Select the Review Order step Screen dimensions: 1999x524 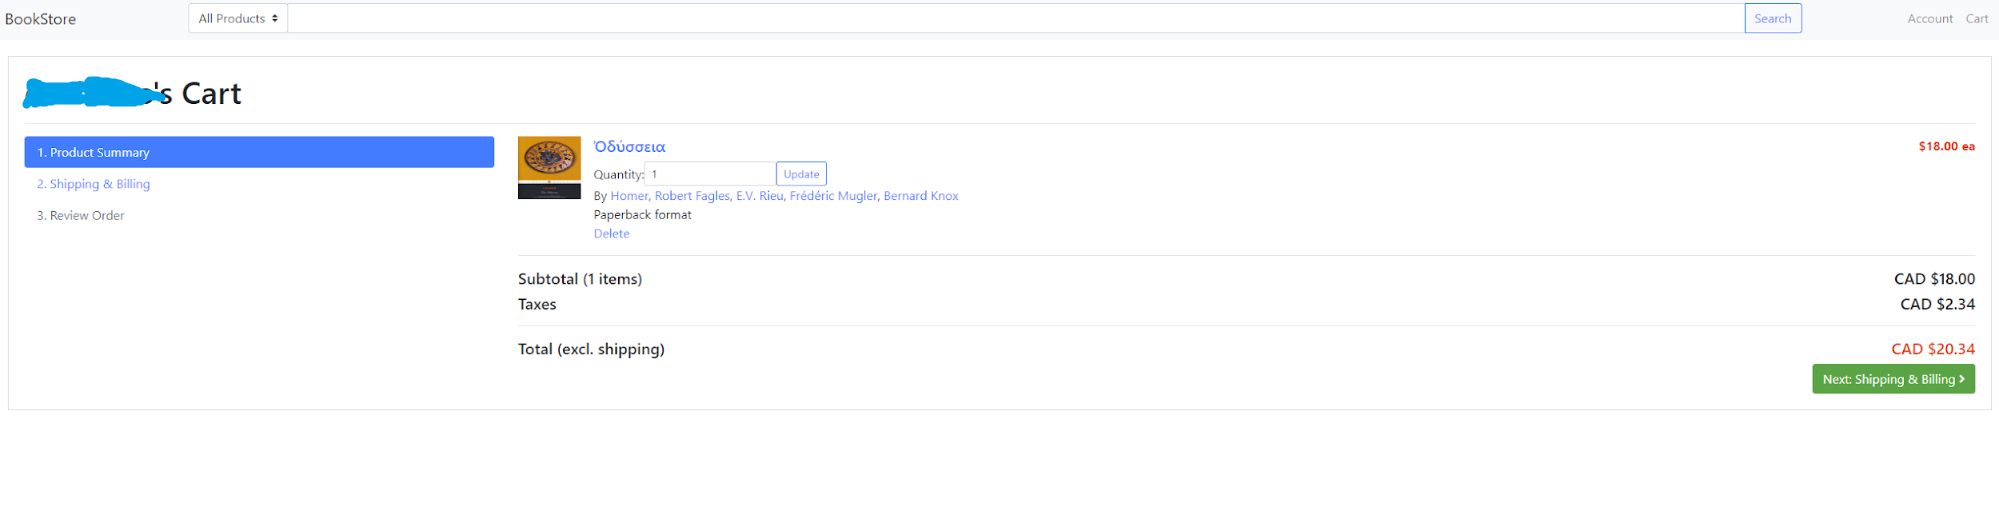[x=81, y=216]
